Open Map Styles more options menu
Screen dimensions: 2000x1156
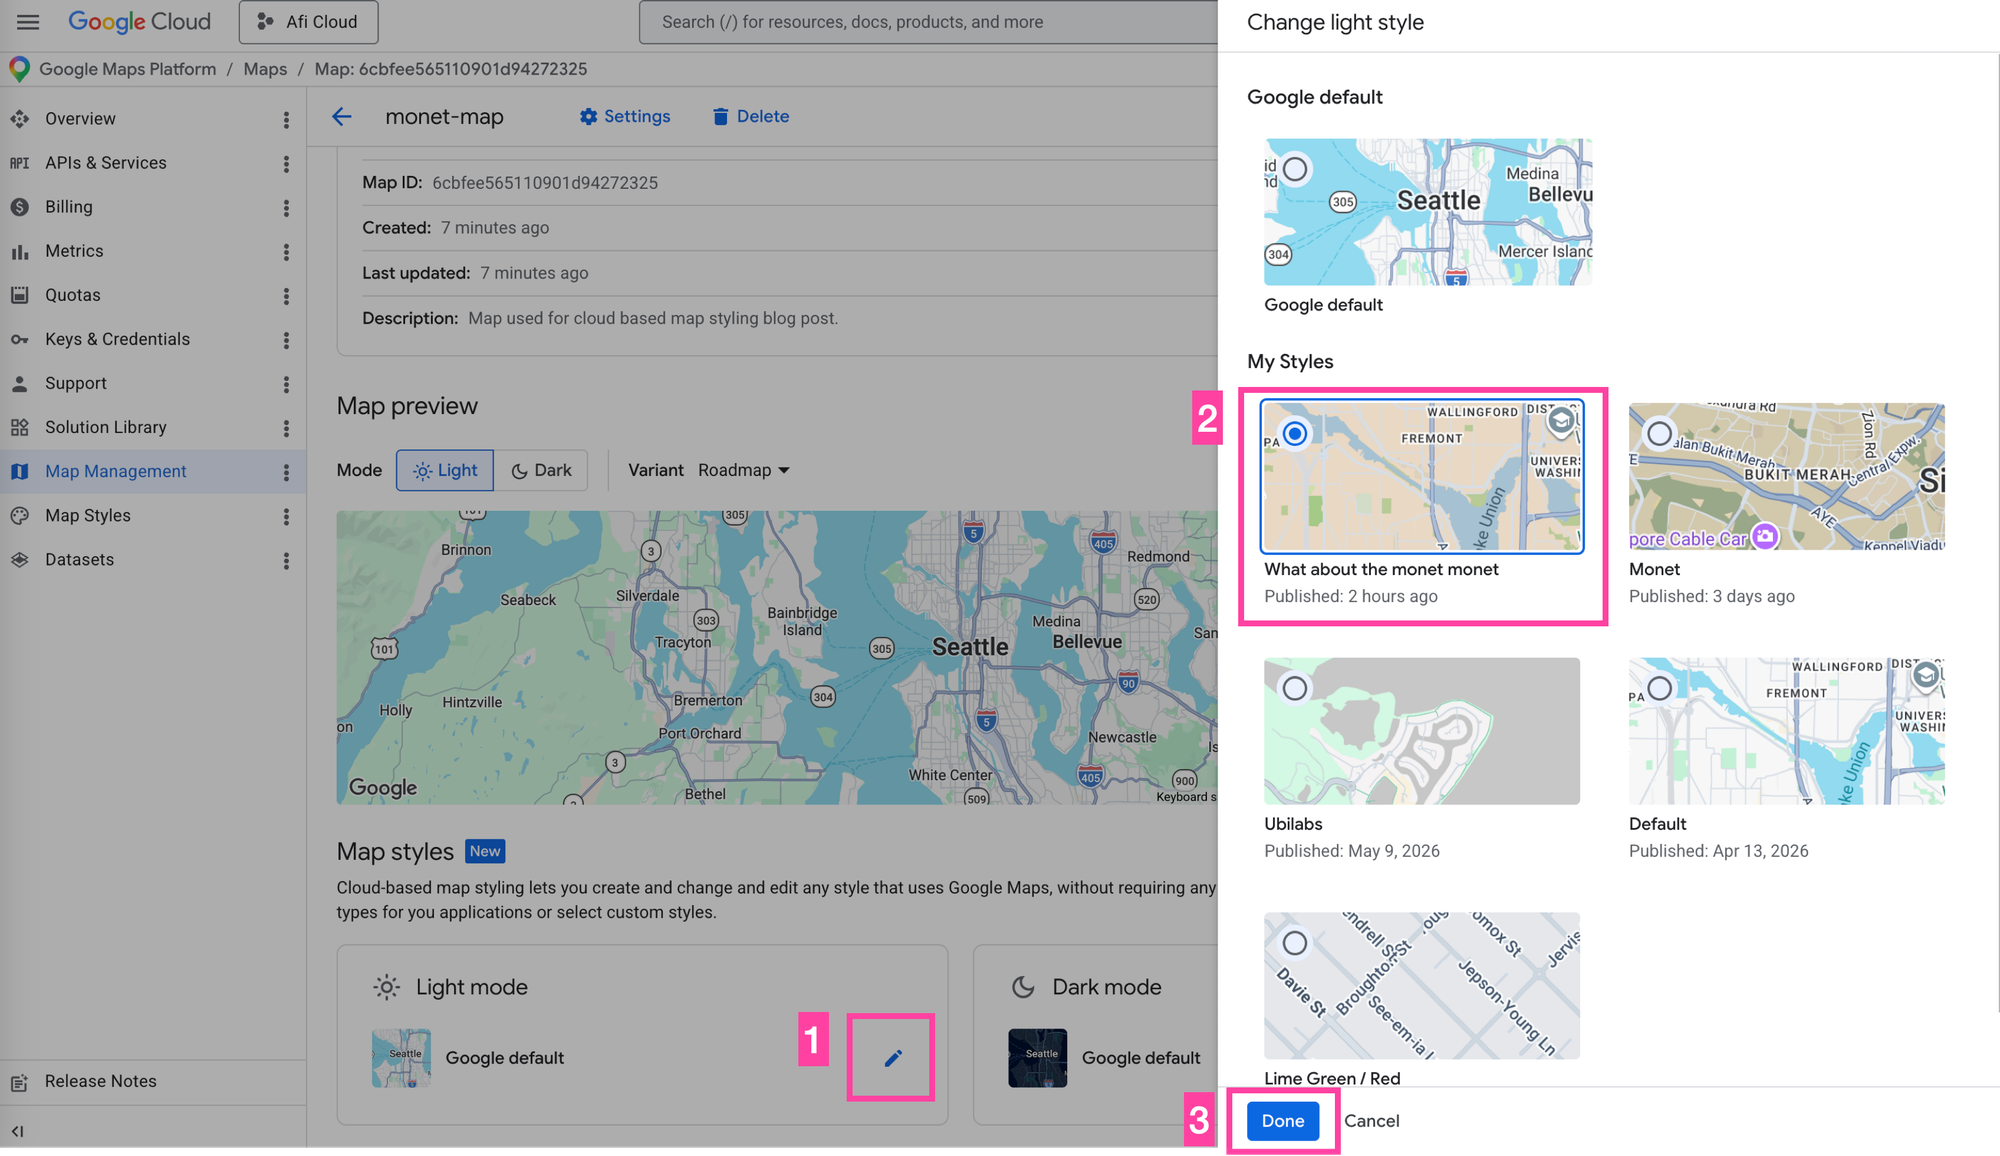point(286,515)
